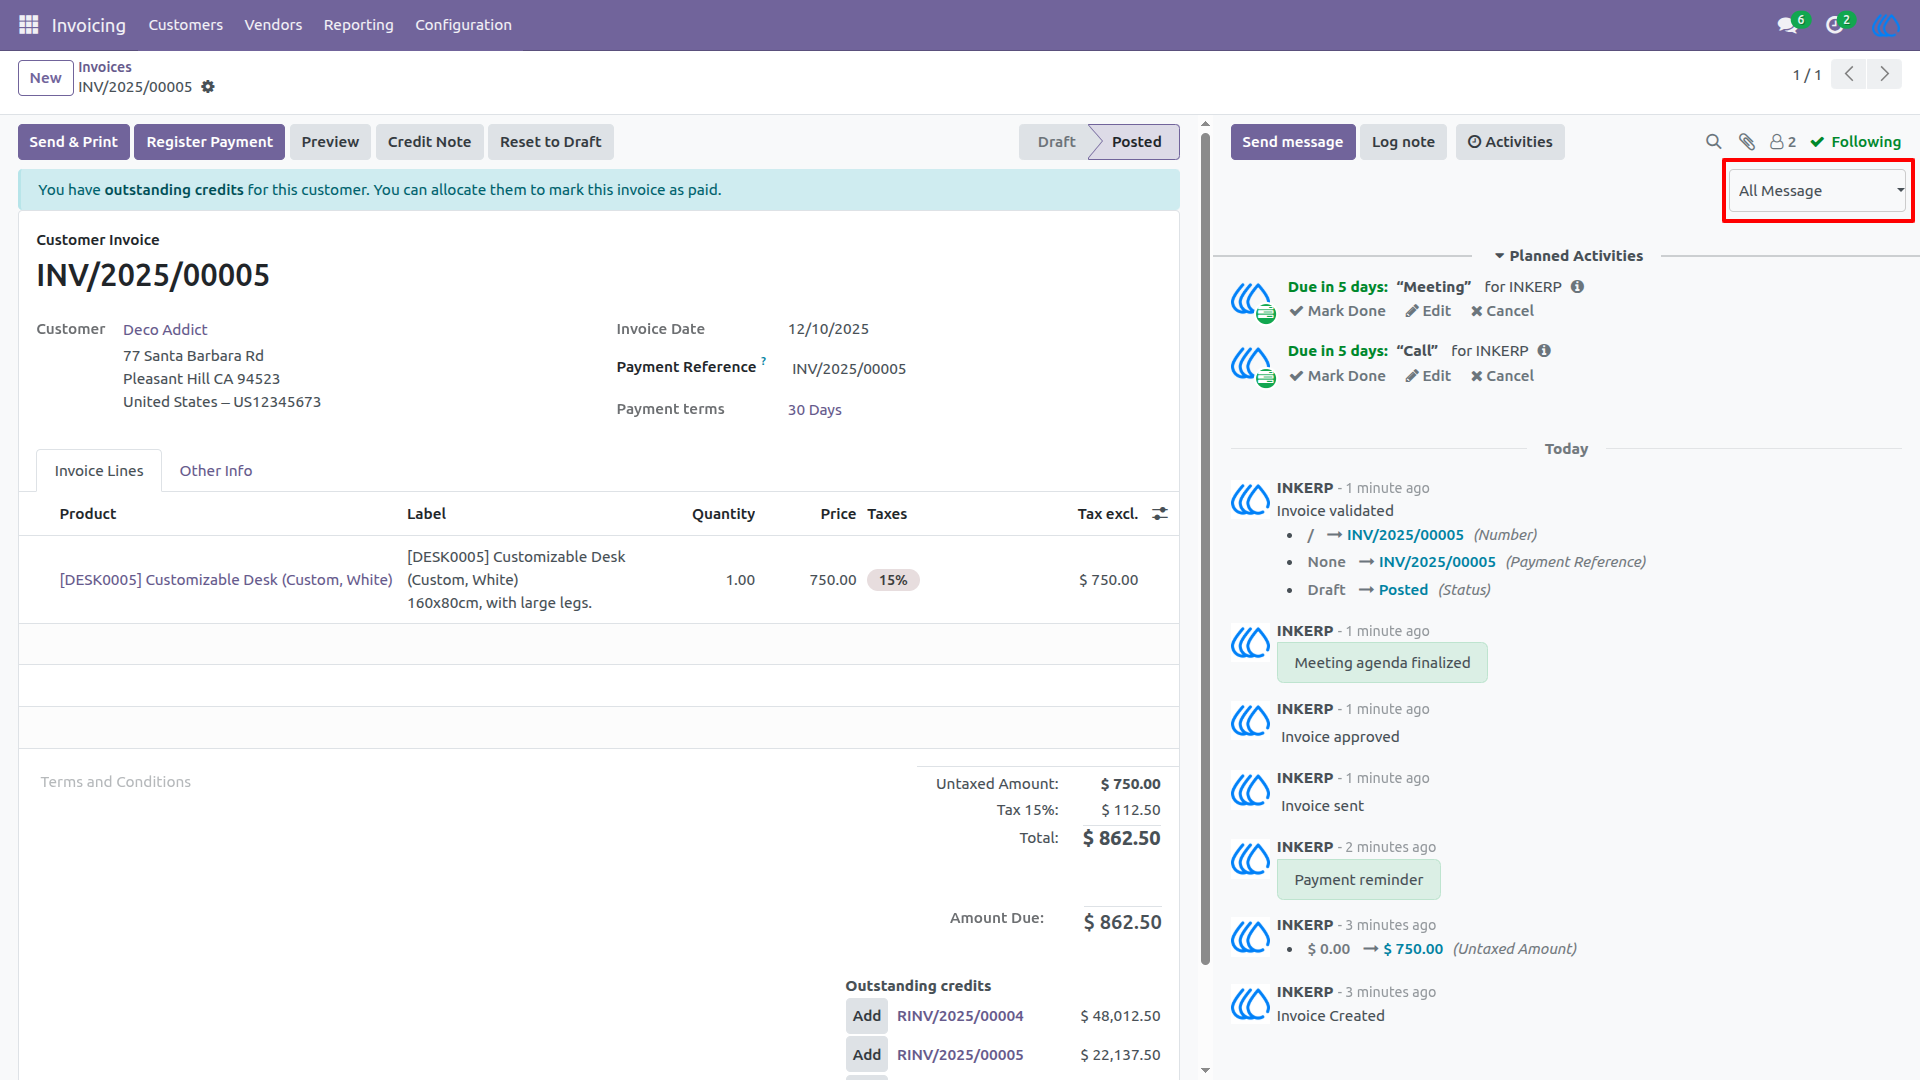Open the Invoices breadcrumb link

[105, 67]
